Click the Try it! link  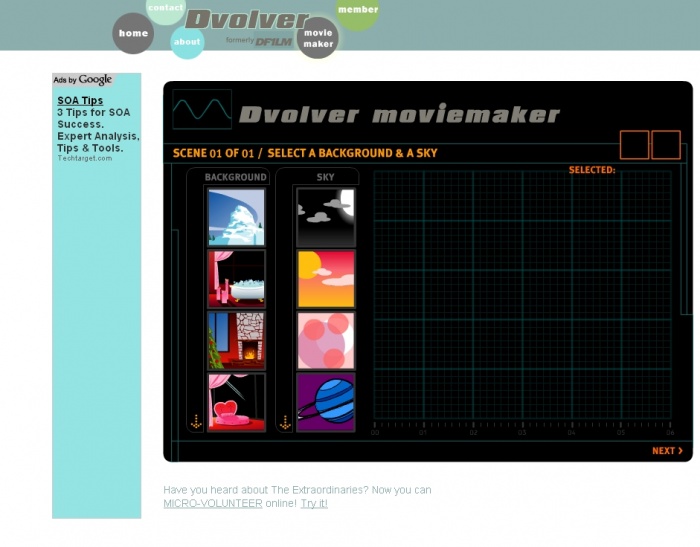314,503
